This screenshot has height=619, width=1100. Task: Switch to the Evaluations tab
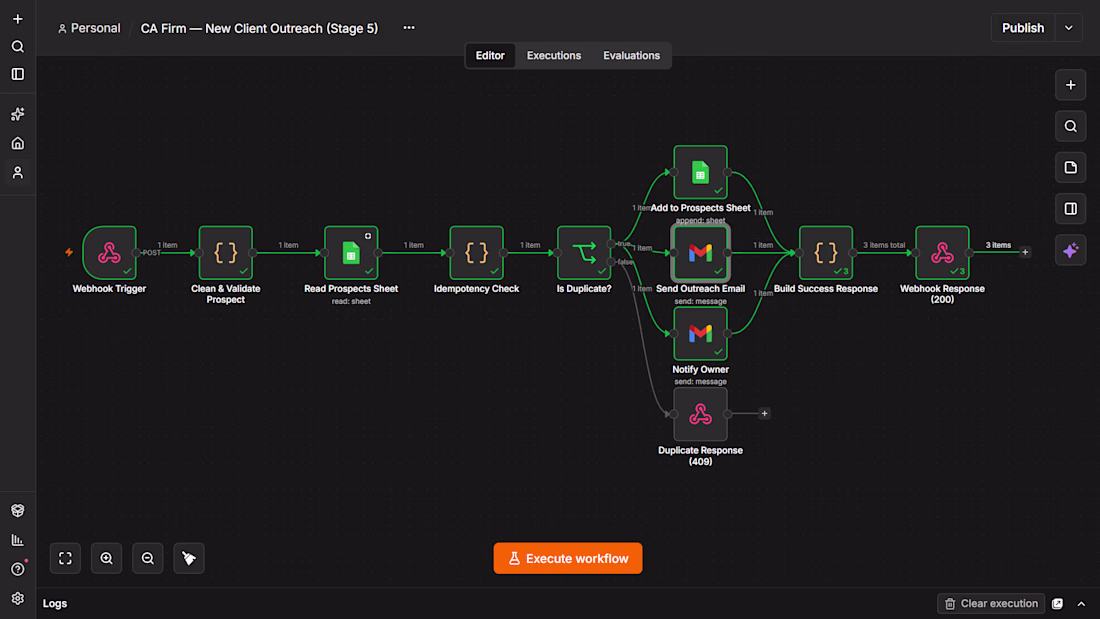click(x=631, y=55)
